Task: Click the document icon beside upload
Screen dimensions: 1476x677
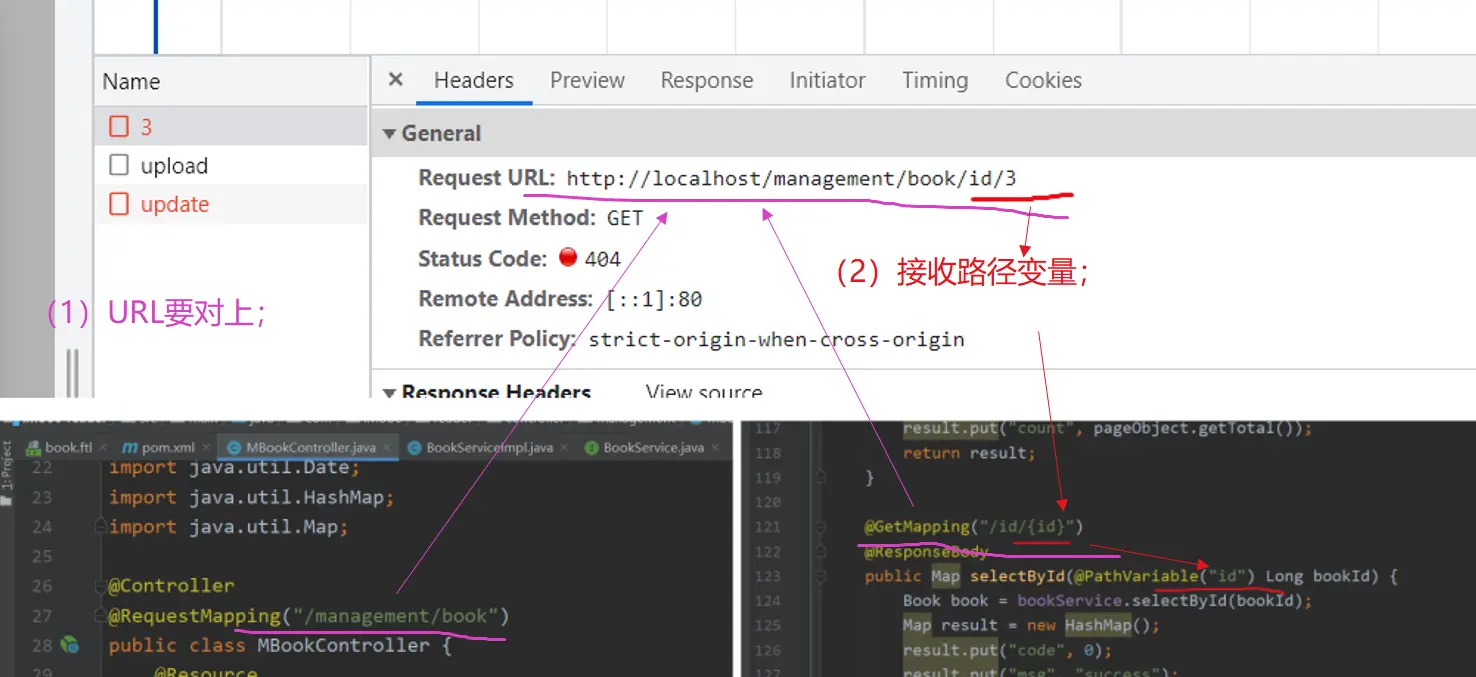Action: tap(119, 165)
